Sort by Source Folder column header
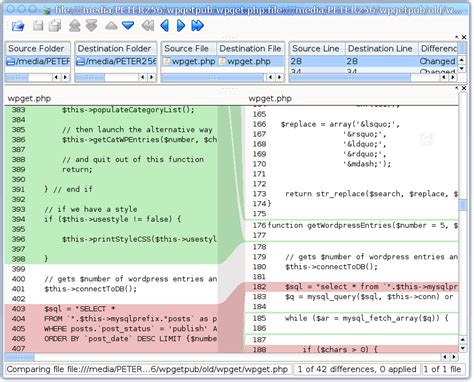This screenshot has height=382, width=474. [x=38, y=49]
